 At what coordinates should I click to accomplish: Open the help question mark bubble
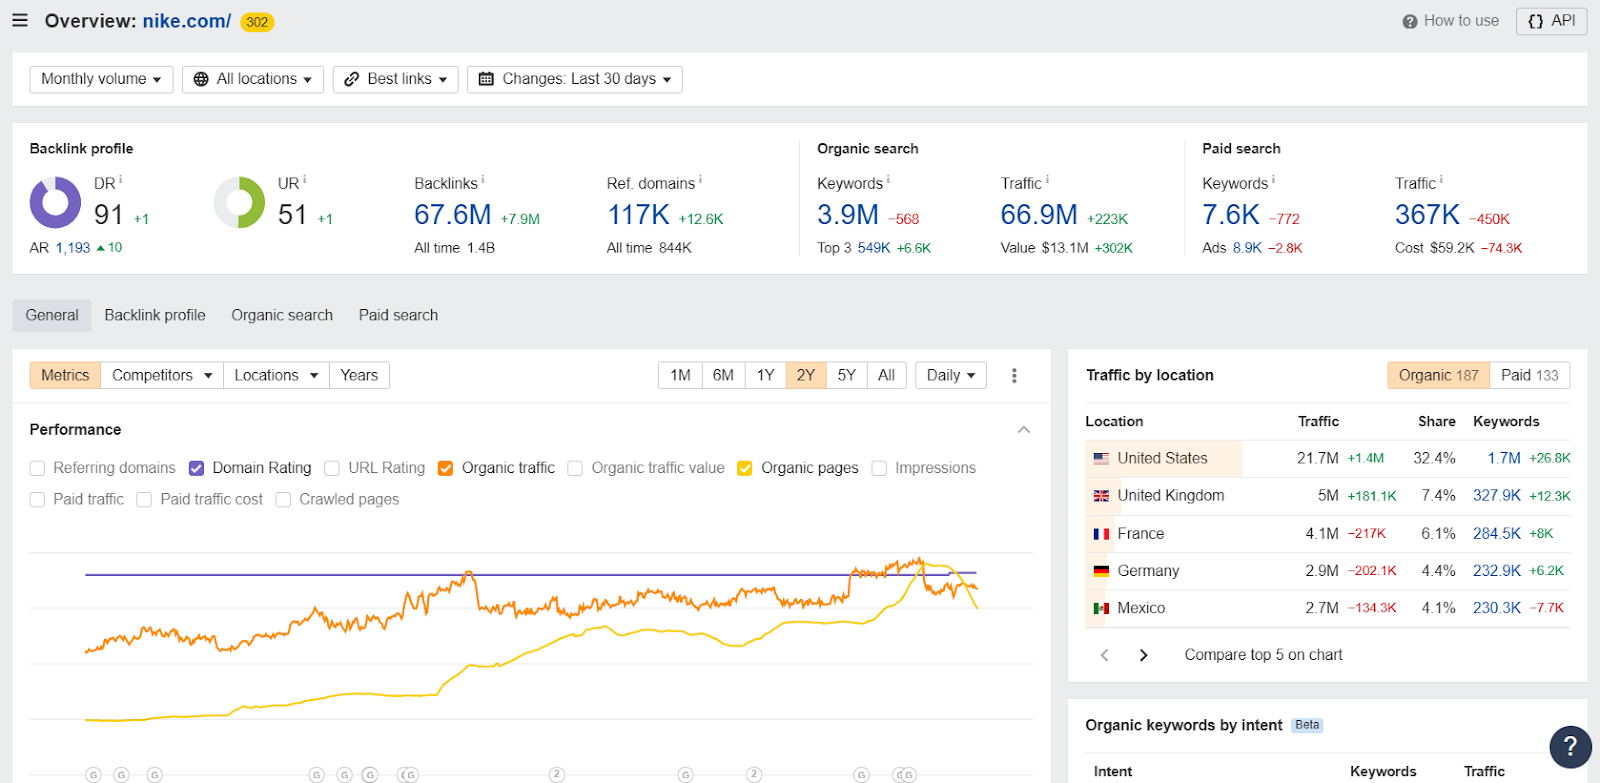1570,746
